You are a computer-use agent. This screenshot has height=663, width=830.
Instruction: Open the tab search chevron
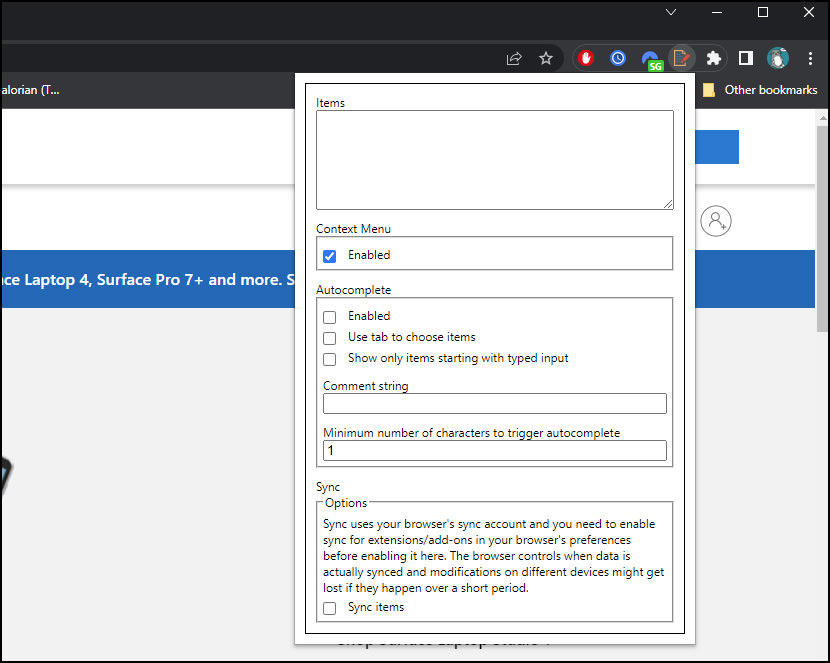[670, 12]
